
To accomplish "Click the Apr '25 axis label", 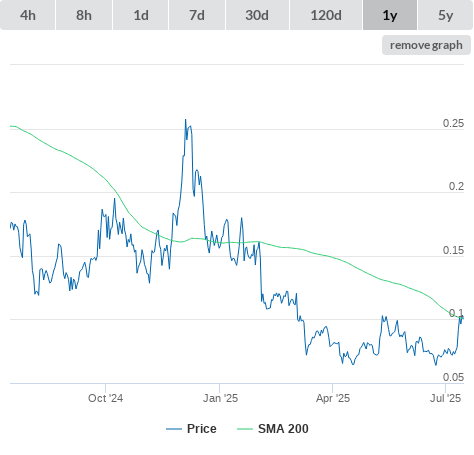I will pos(333,398).
